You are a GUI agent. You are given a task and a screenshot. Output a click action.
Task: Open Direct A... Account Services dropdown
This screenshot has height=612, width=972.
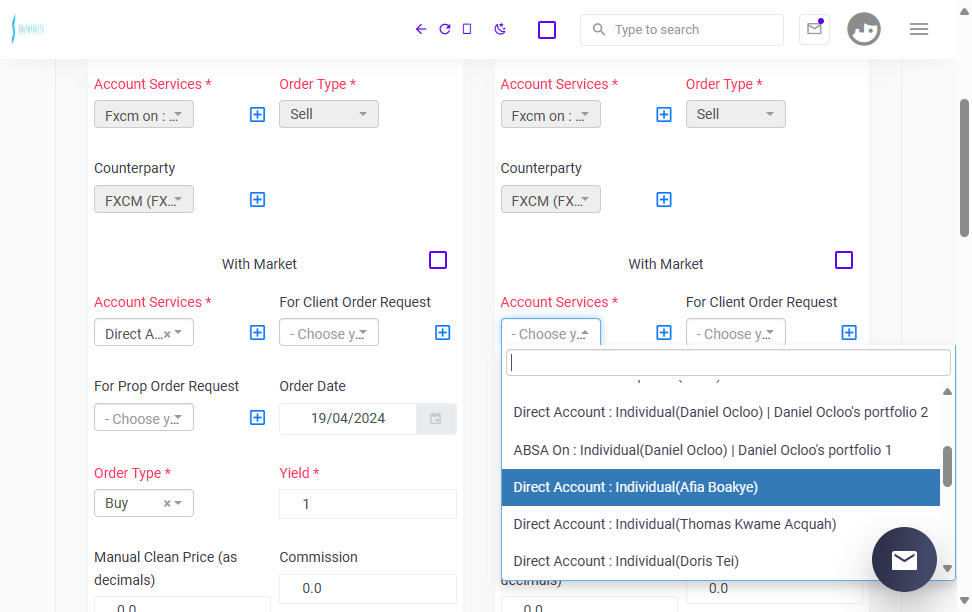(x=144, y=333)
